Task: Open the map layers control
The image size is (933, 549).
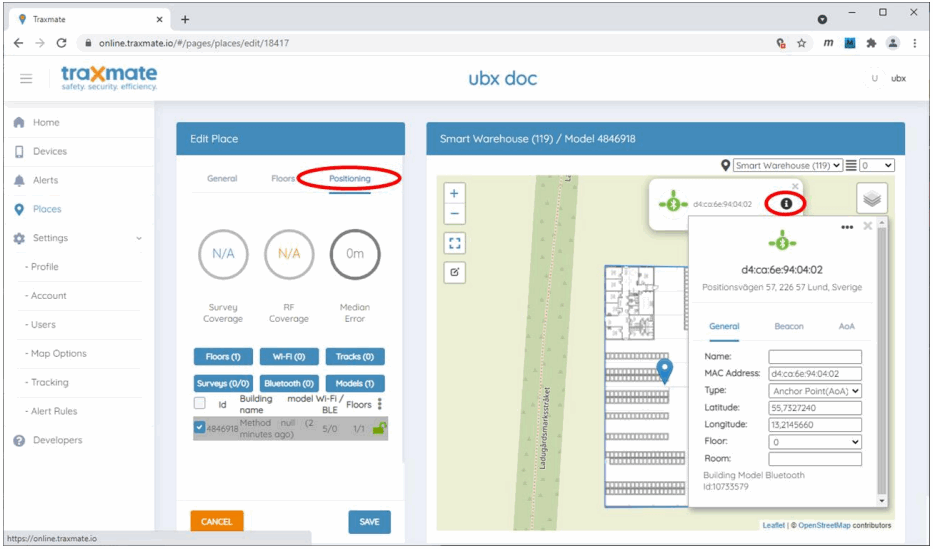Action: click(x=872, y=198)
